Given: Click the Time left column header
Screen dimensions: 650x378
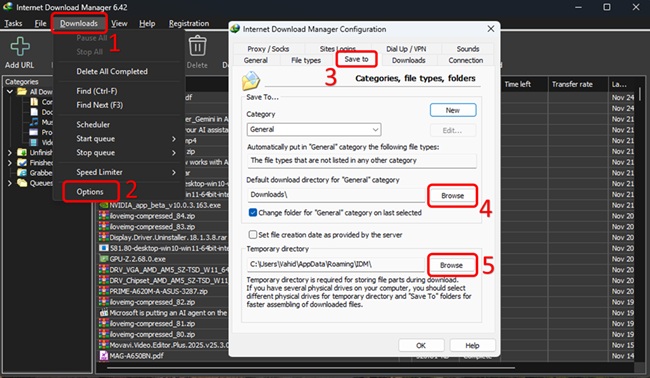Looking at the screenshot, I should click(524, 84).
